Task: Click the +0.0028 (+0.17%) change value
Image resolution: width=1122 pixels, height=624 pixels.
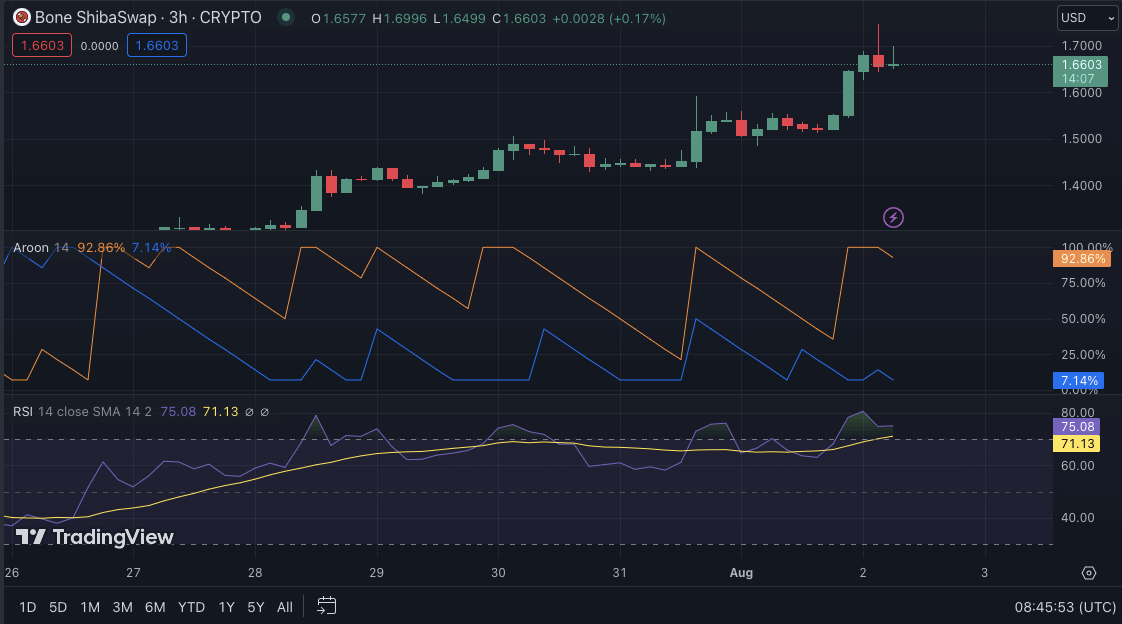Action: pyautogui.click(x=609, y=18)
